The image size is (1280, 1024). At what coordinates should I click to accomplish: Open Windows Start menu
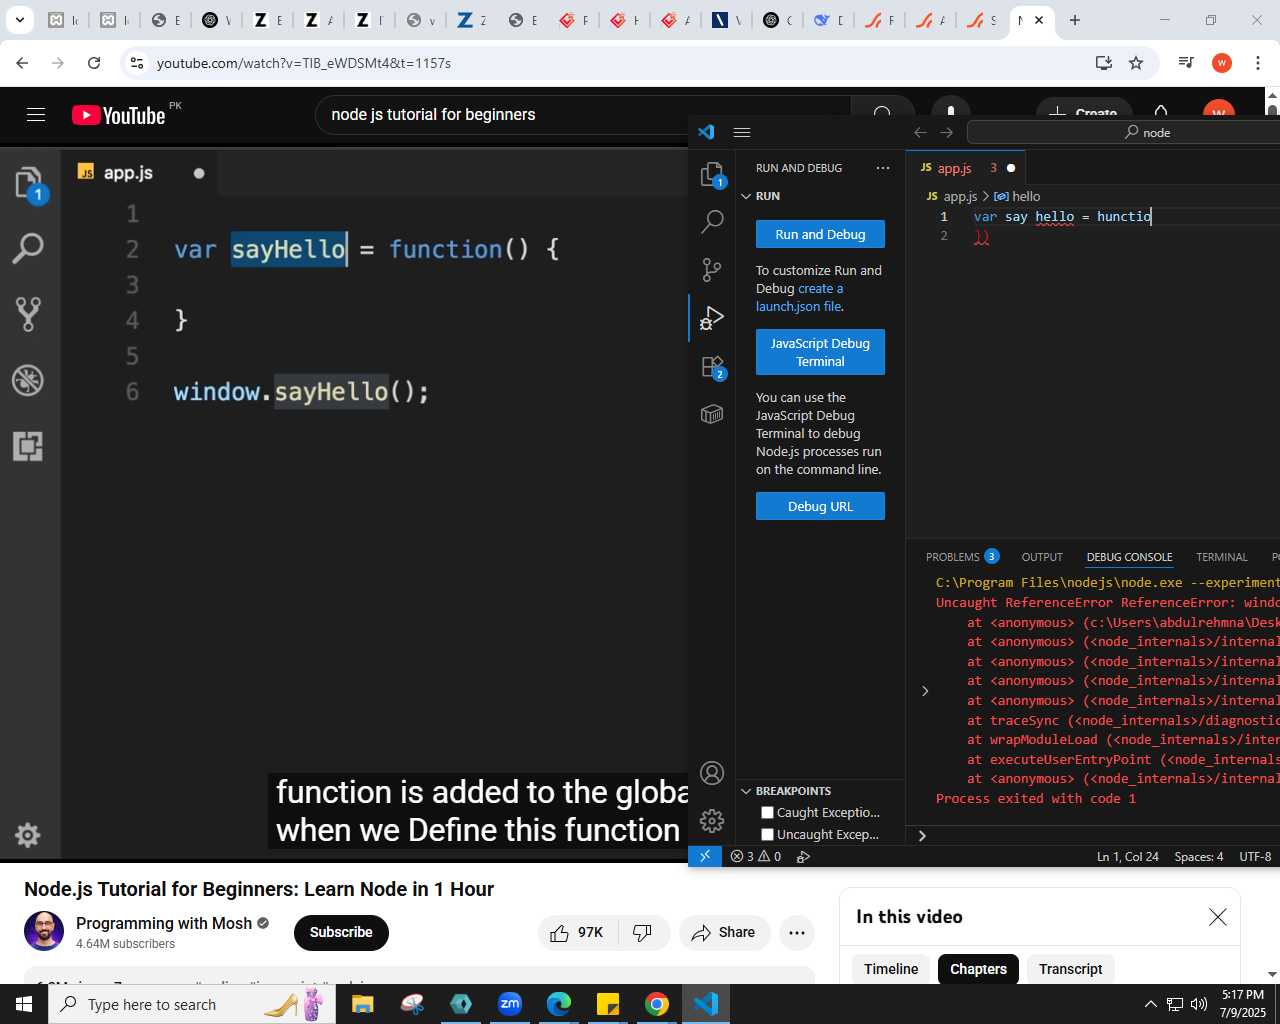pyautogui.click(x=24, y=1004)
